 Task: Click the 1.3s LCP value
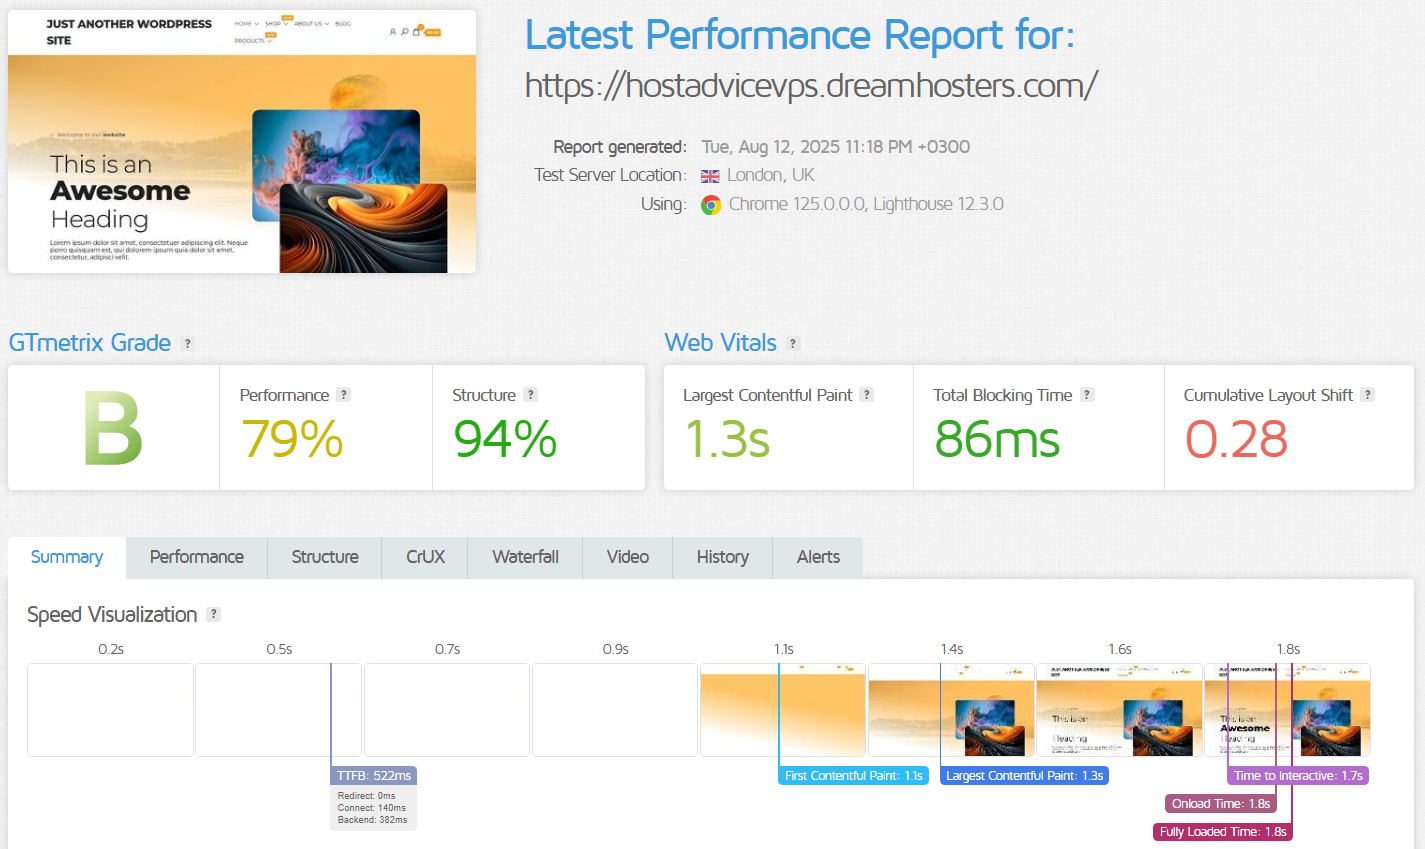tap(727, 439)
